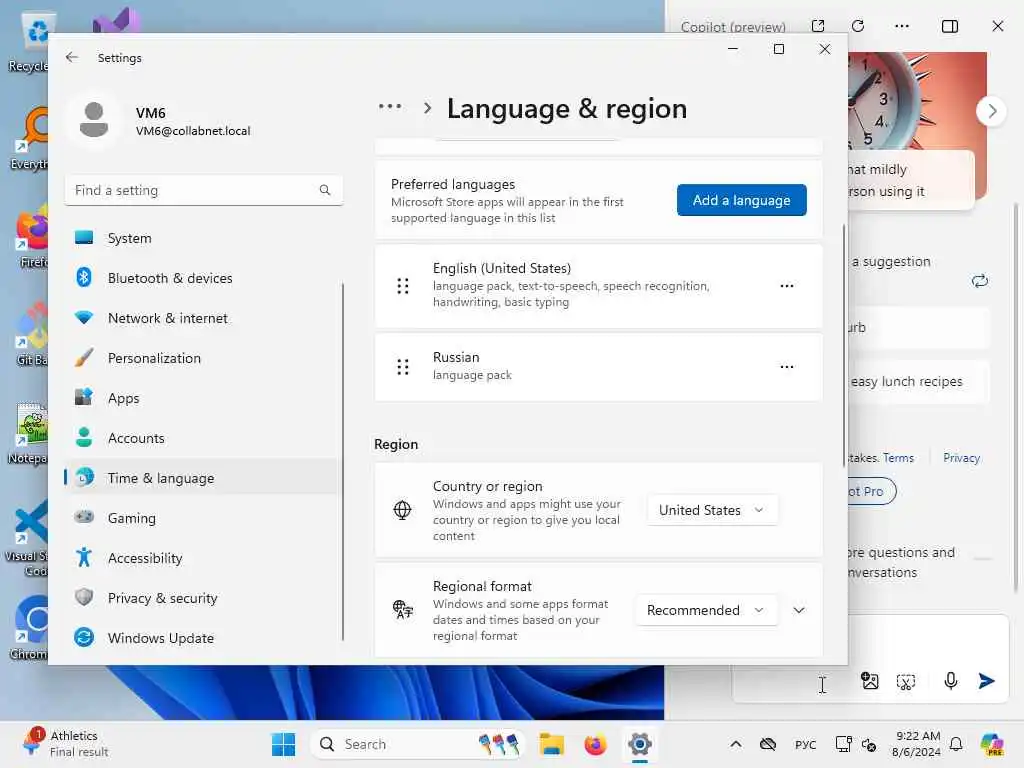Click the Copilot send message arrow

pos(987,681)
